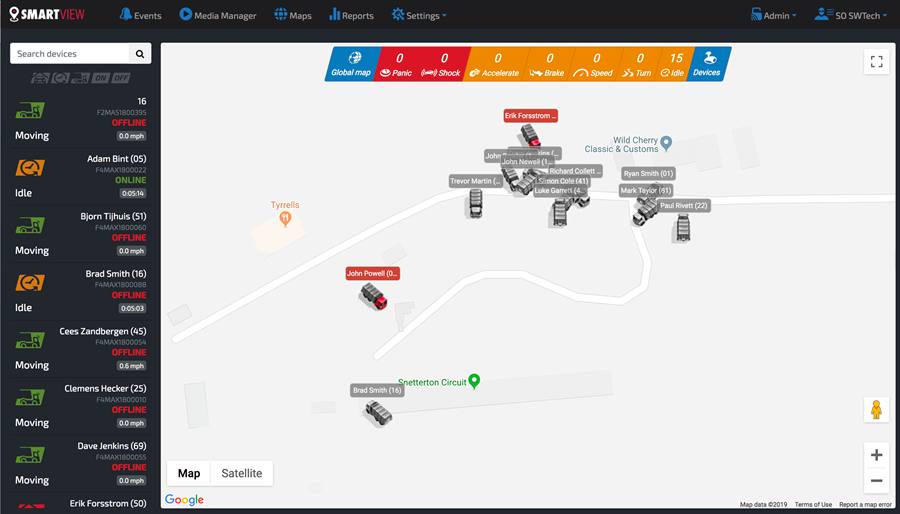The image size is (900, 514).
Task: Click Brad Smith (16) truck on map
Action: 379,414
